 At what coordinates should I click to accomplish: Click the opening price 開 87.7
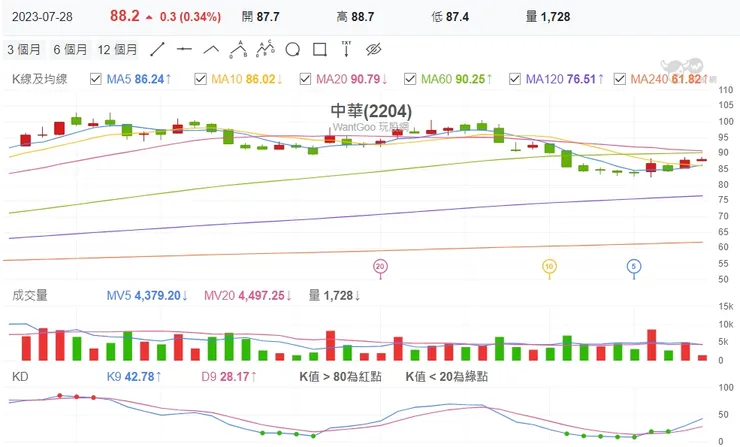[261, 17]
